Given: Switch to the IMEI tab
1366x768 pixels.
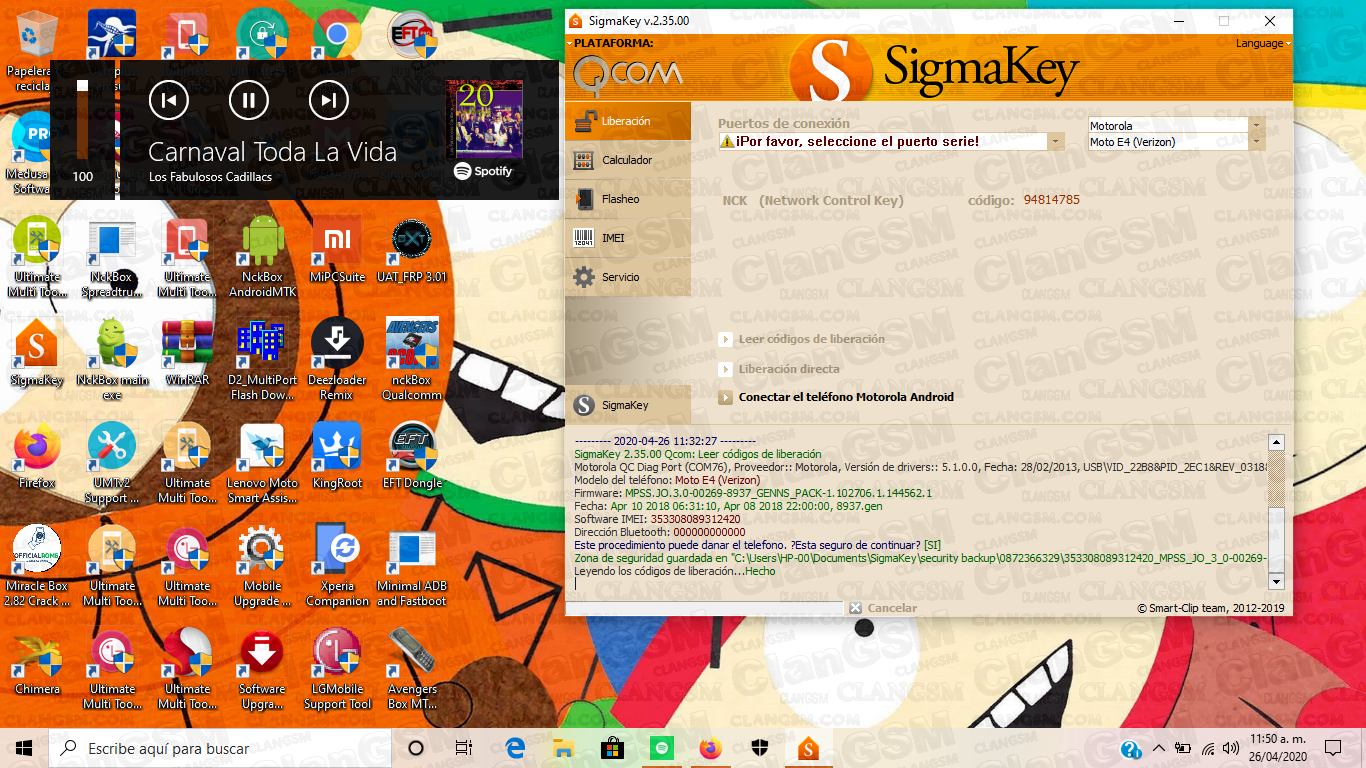Looking at the screenshot, I should click(x=627, y=238).
